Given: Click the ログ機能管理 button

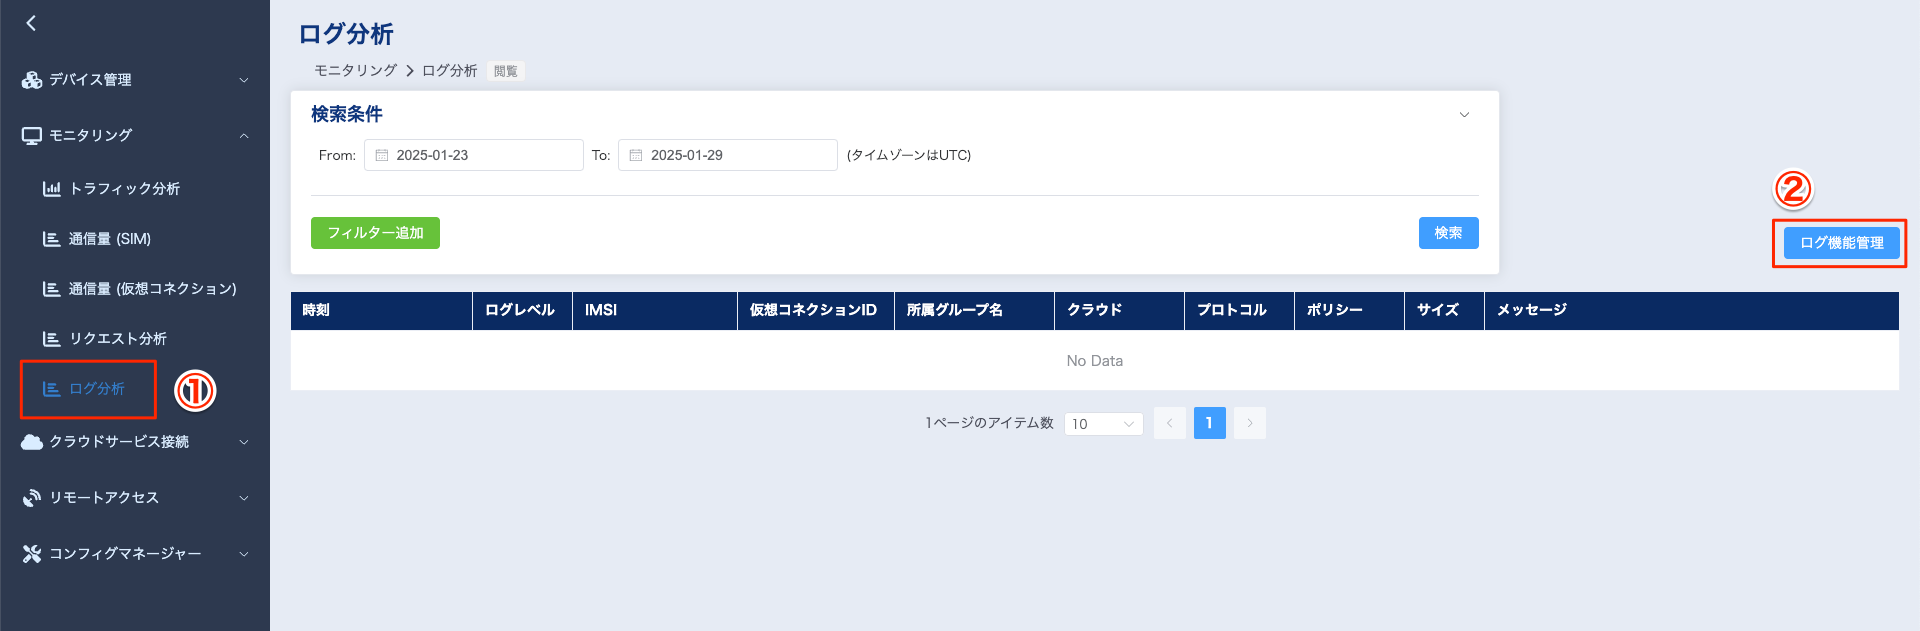Looking at the screenshot, I should (x=1841, y=243).
